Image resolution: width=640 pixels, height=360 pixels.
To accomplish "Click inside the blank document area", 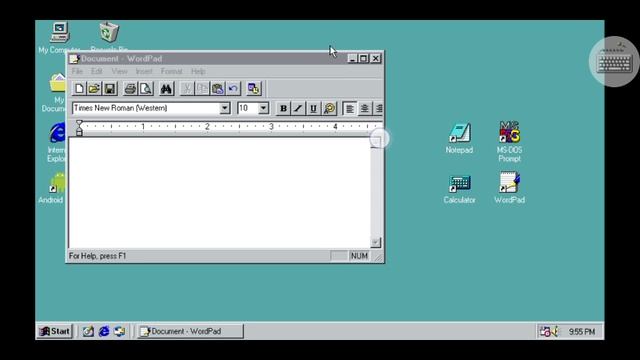I will click(220, 193).
